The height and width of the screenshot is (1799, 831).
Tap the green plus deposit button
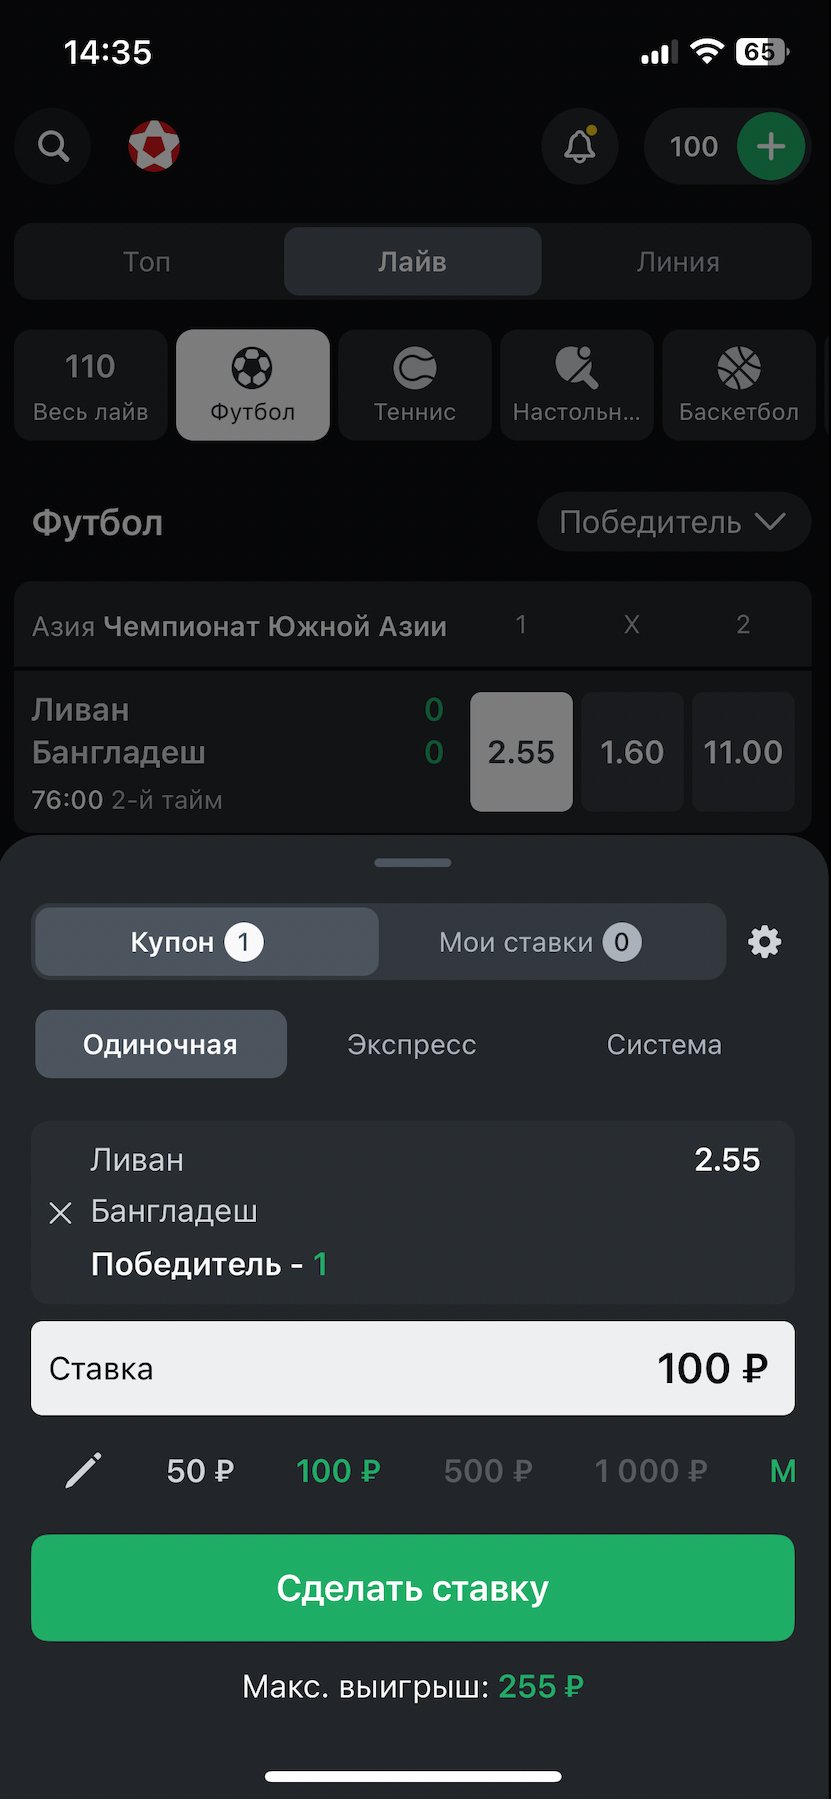click(770, 147)
